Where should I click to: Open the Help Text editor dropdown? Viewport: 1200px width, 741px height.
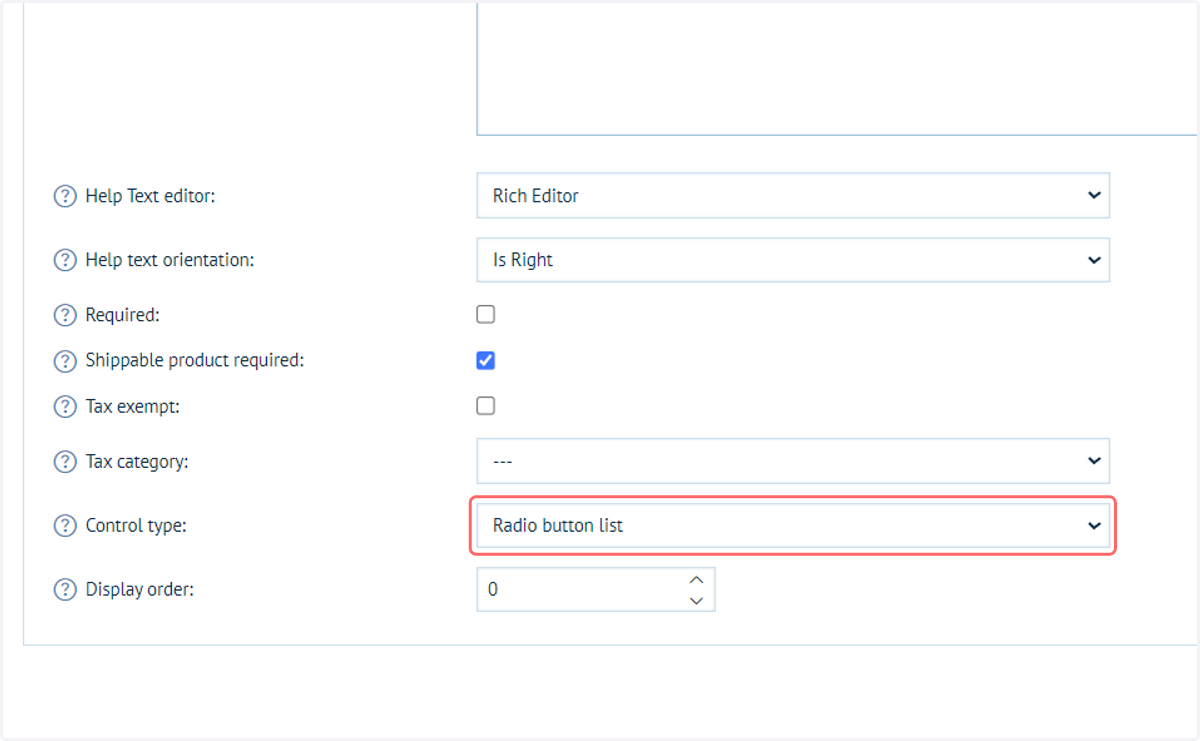[x=793, y=196]
